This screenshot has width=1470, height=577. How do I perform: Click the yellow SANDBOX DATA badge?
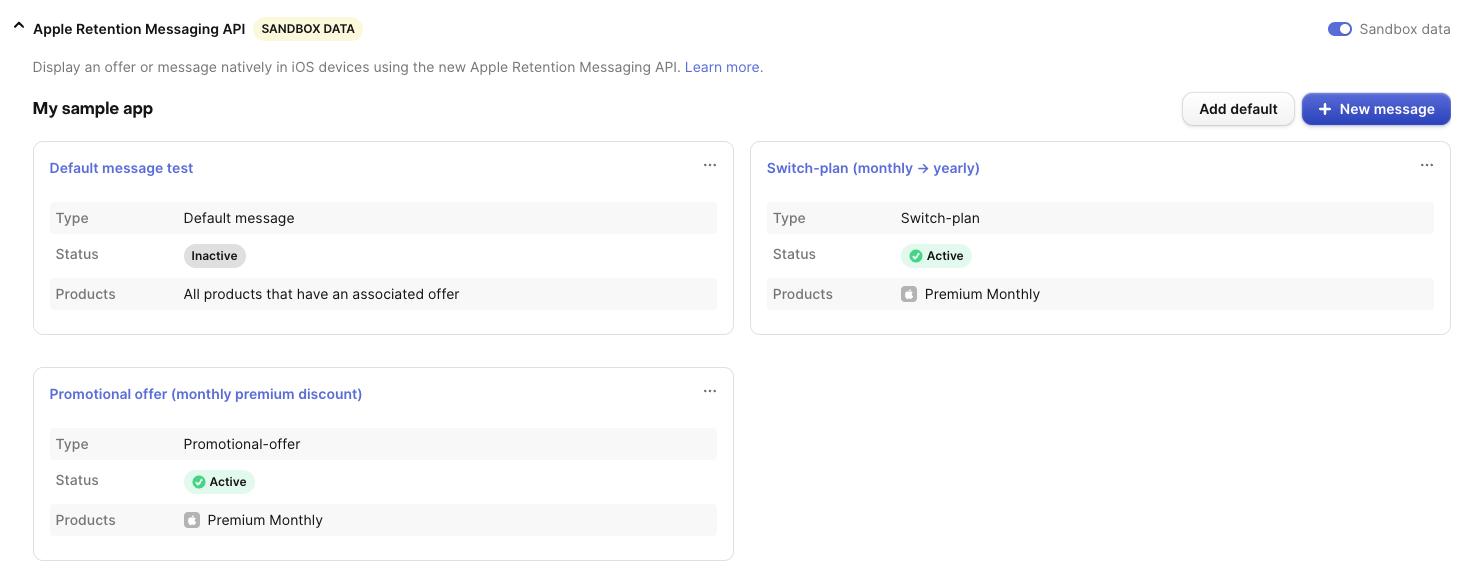[307, 29]
